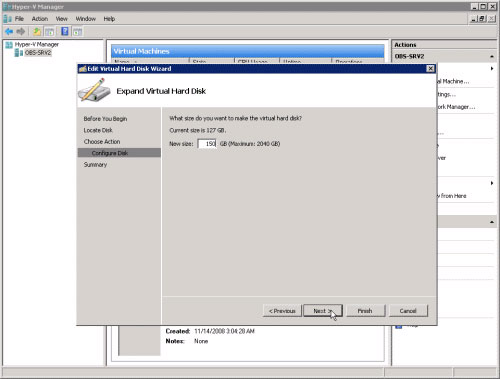Collapse the OBS-SRV2 actions section arrow
Screen dimensions: 500x379
pyautogui.click(x=492, y=56)
